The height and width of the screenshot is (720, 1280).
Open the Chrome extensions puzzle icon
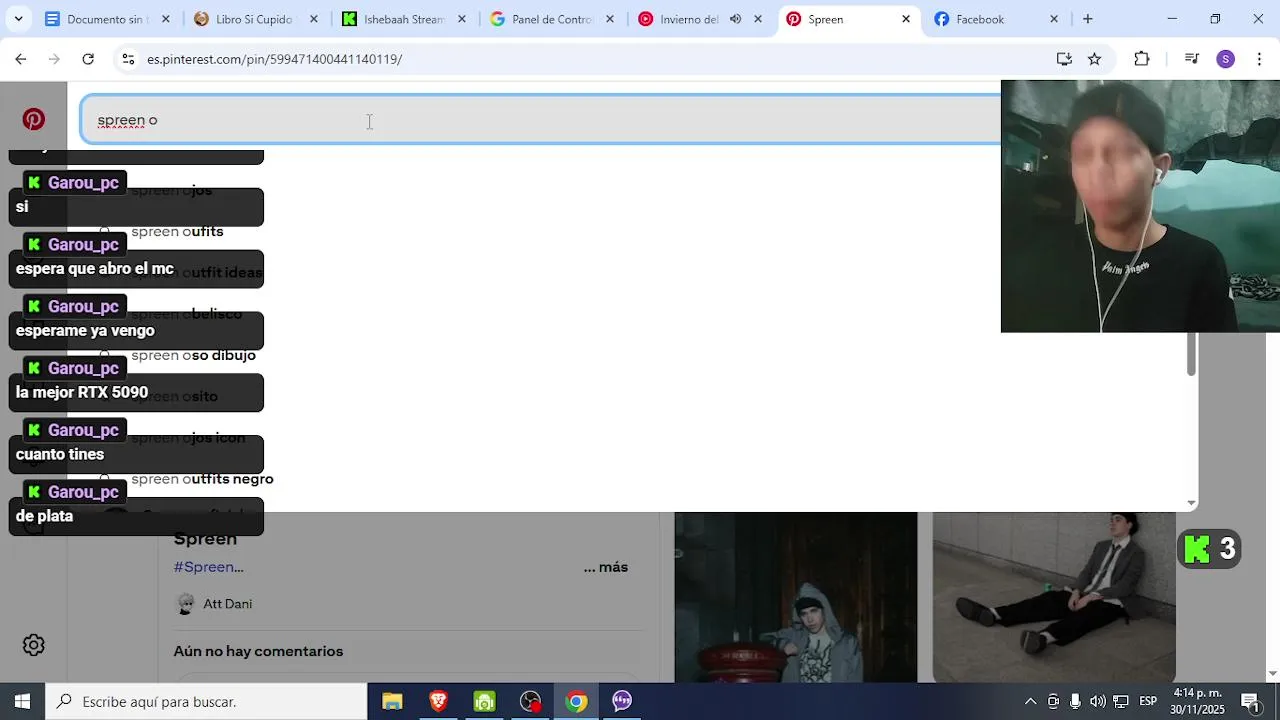coord(1142,59)
